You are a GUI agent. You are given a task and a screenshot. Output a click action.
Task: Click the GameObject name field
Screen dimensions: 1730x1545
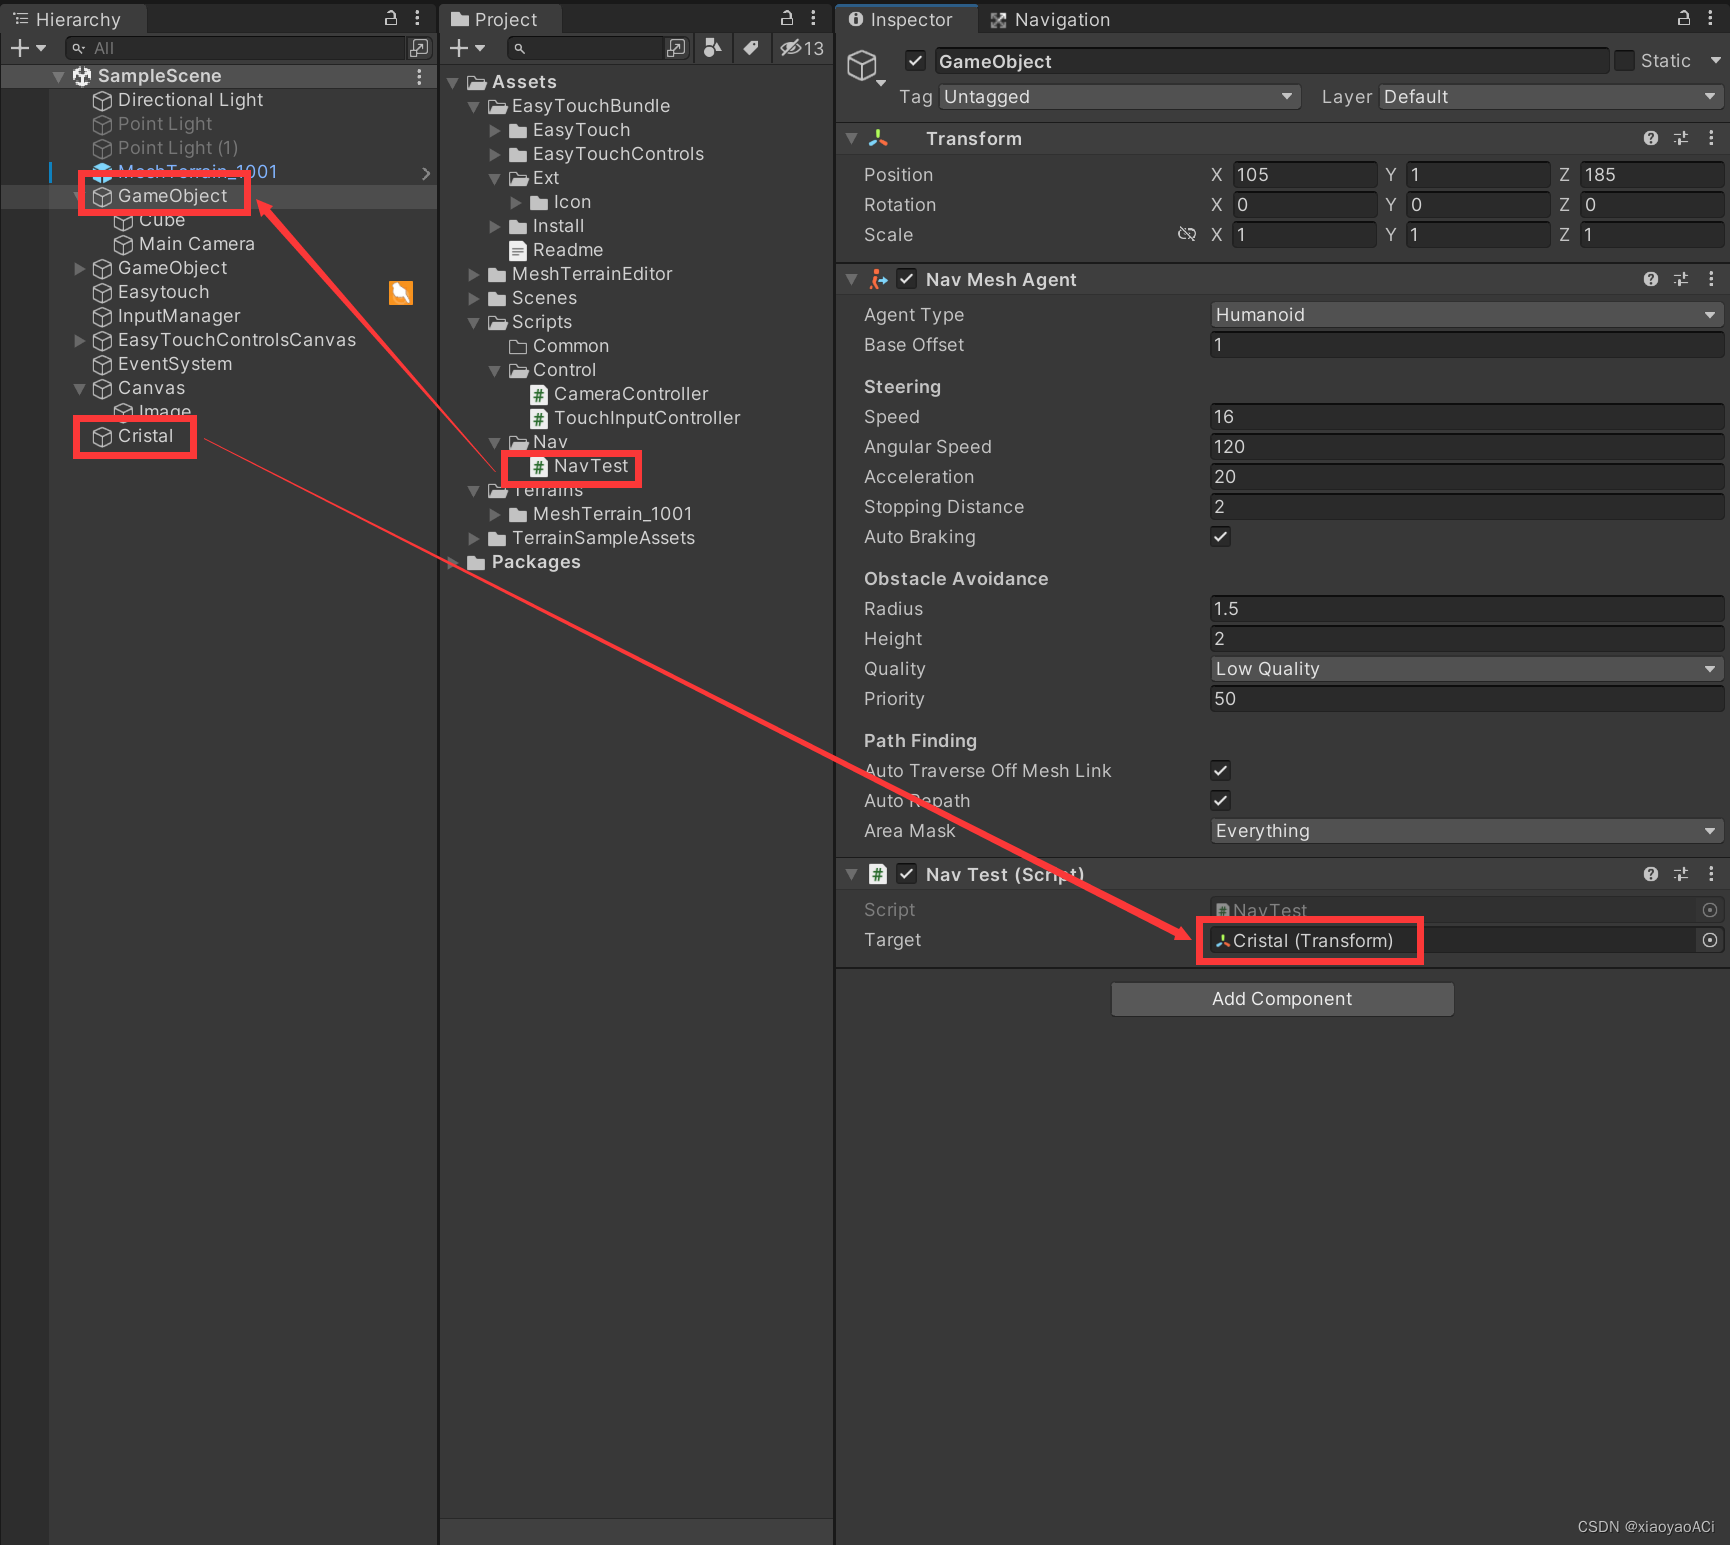1271,61
